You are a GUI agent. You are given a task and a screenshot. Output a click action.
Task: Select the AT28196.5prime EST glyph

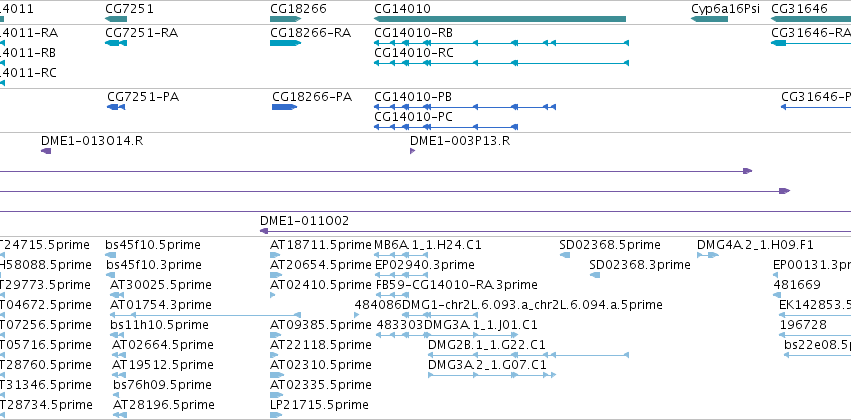click(120, 415)
